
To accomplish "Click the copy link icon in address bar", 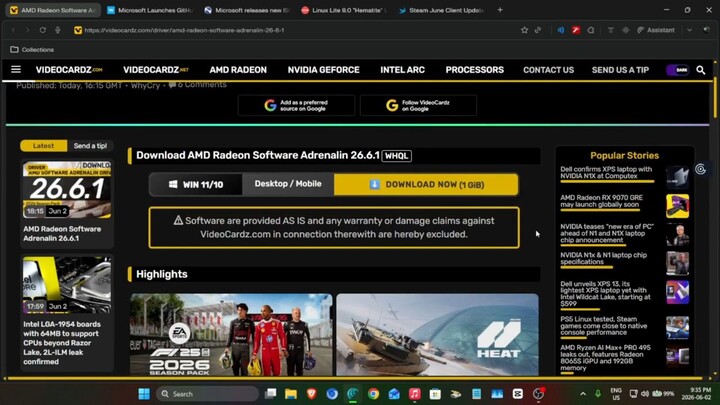I will (538, 30).
